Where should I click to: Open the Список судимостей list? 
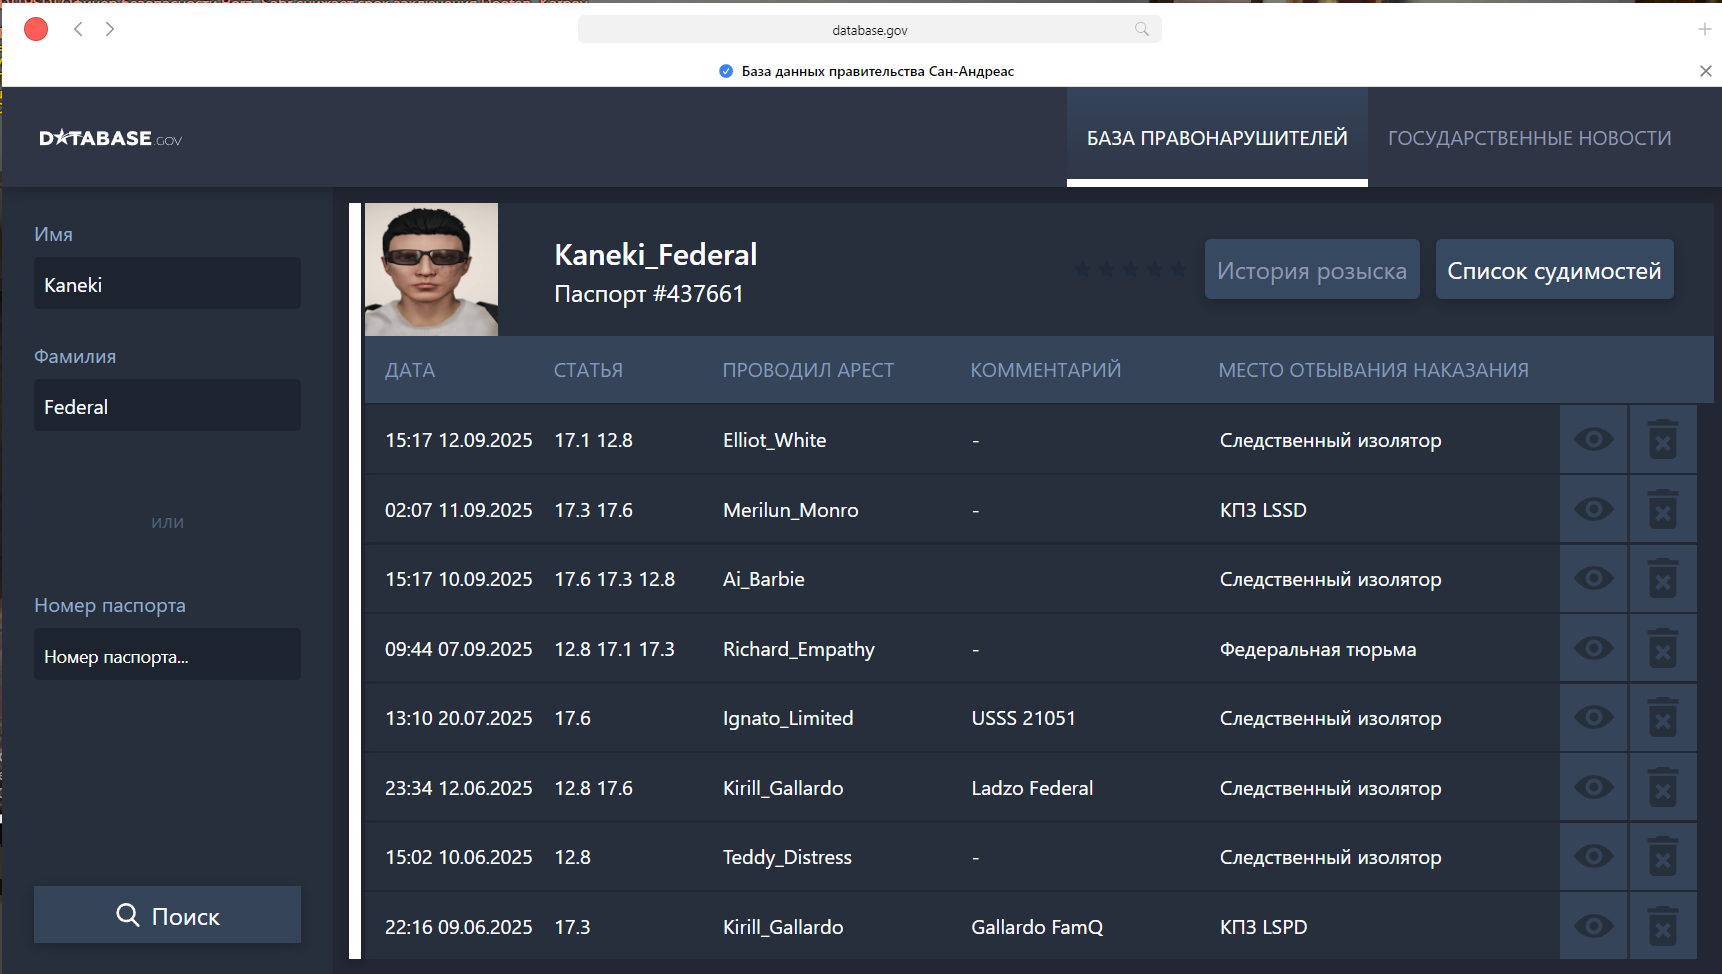pos(1554,269)
